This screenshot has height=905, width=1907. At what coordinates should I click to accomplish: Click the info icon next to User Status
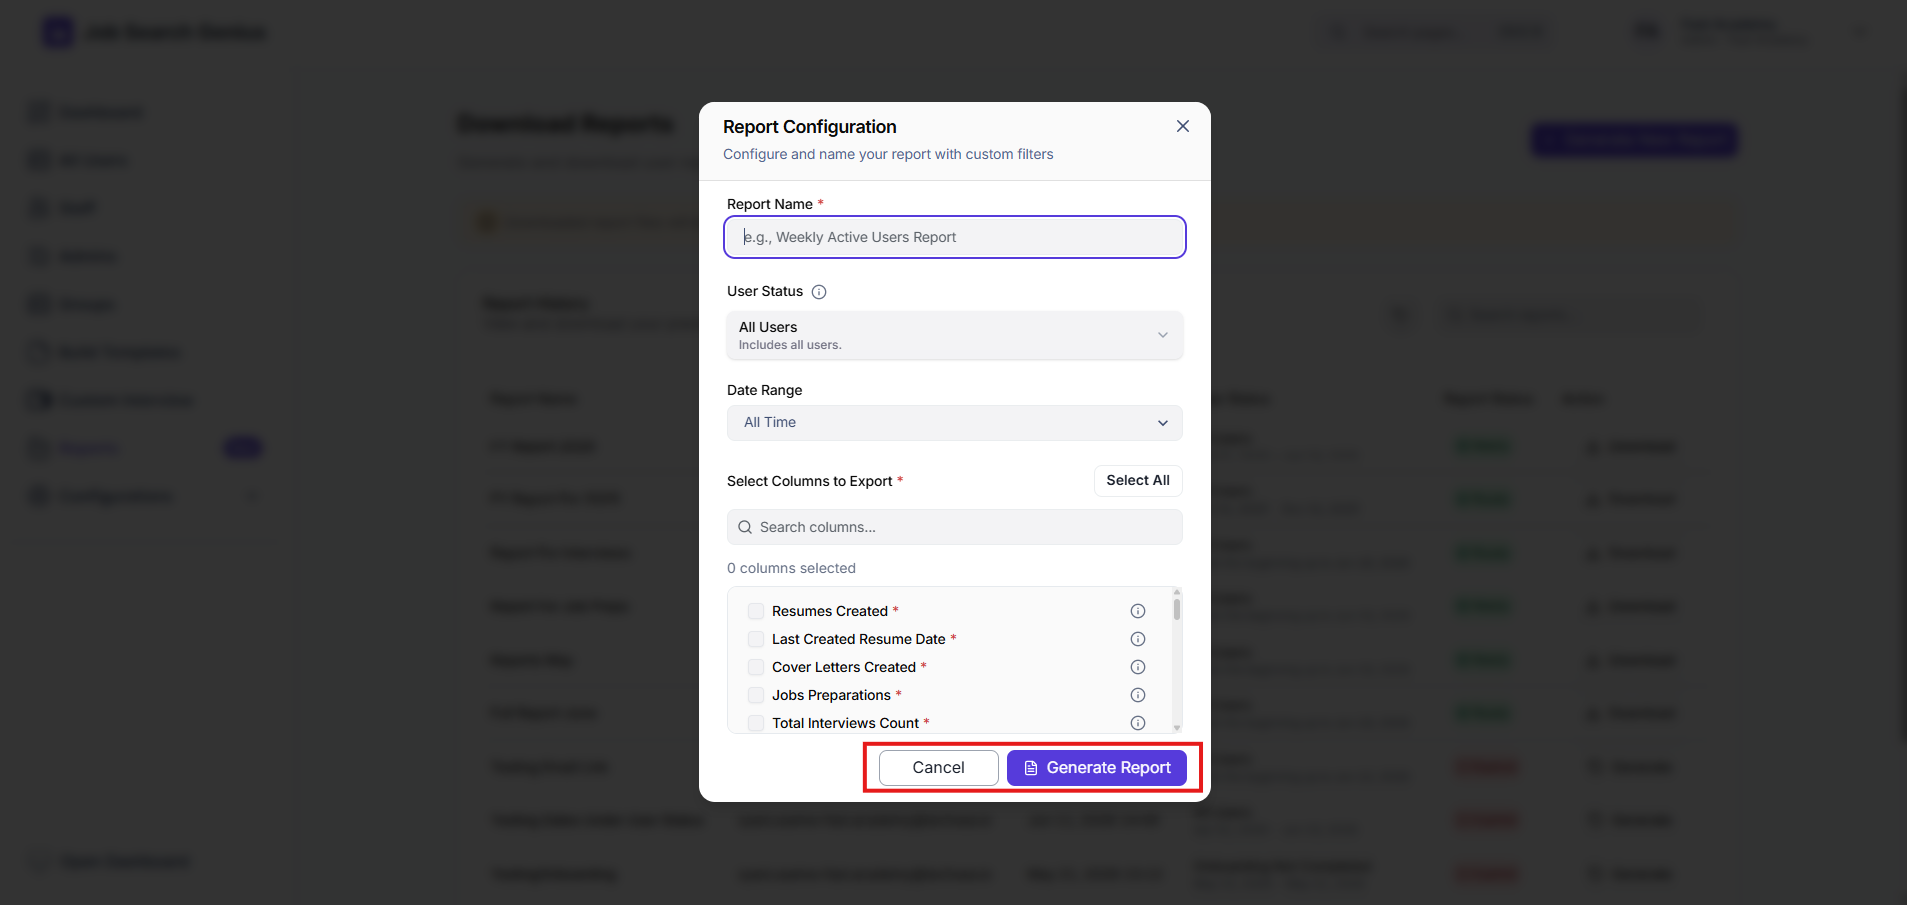coord(819,292)
